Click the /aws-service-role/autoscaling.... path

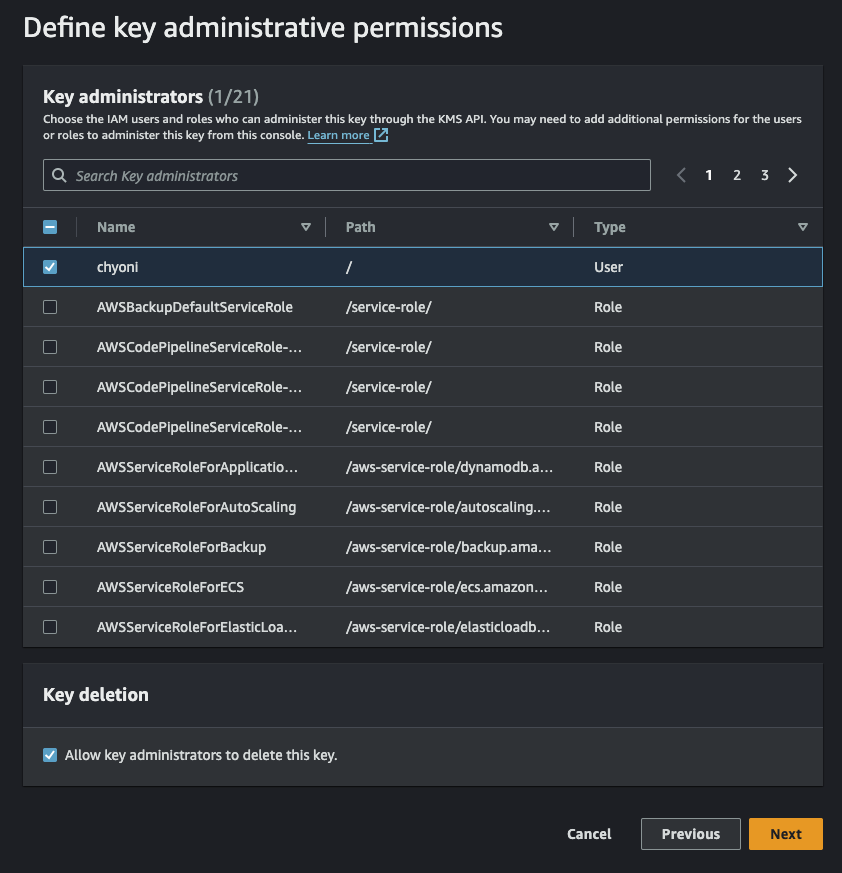(x=448, y=507)
